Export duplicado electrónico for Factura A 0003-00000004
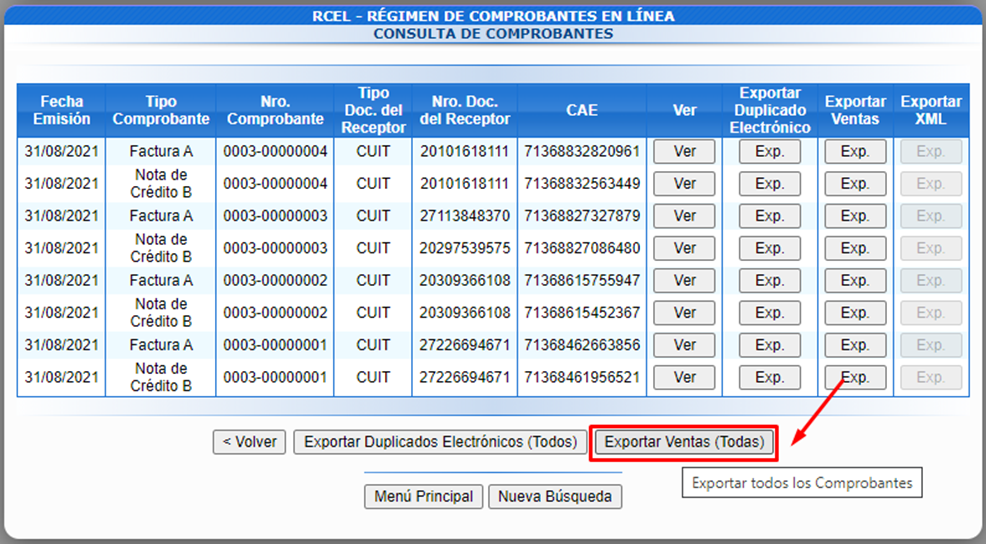986x544 pixels. (x=769, y=152)
